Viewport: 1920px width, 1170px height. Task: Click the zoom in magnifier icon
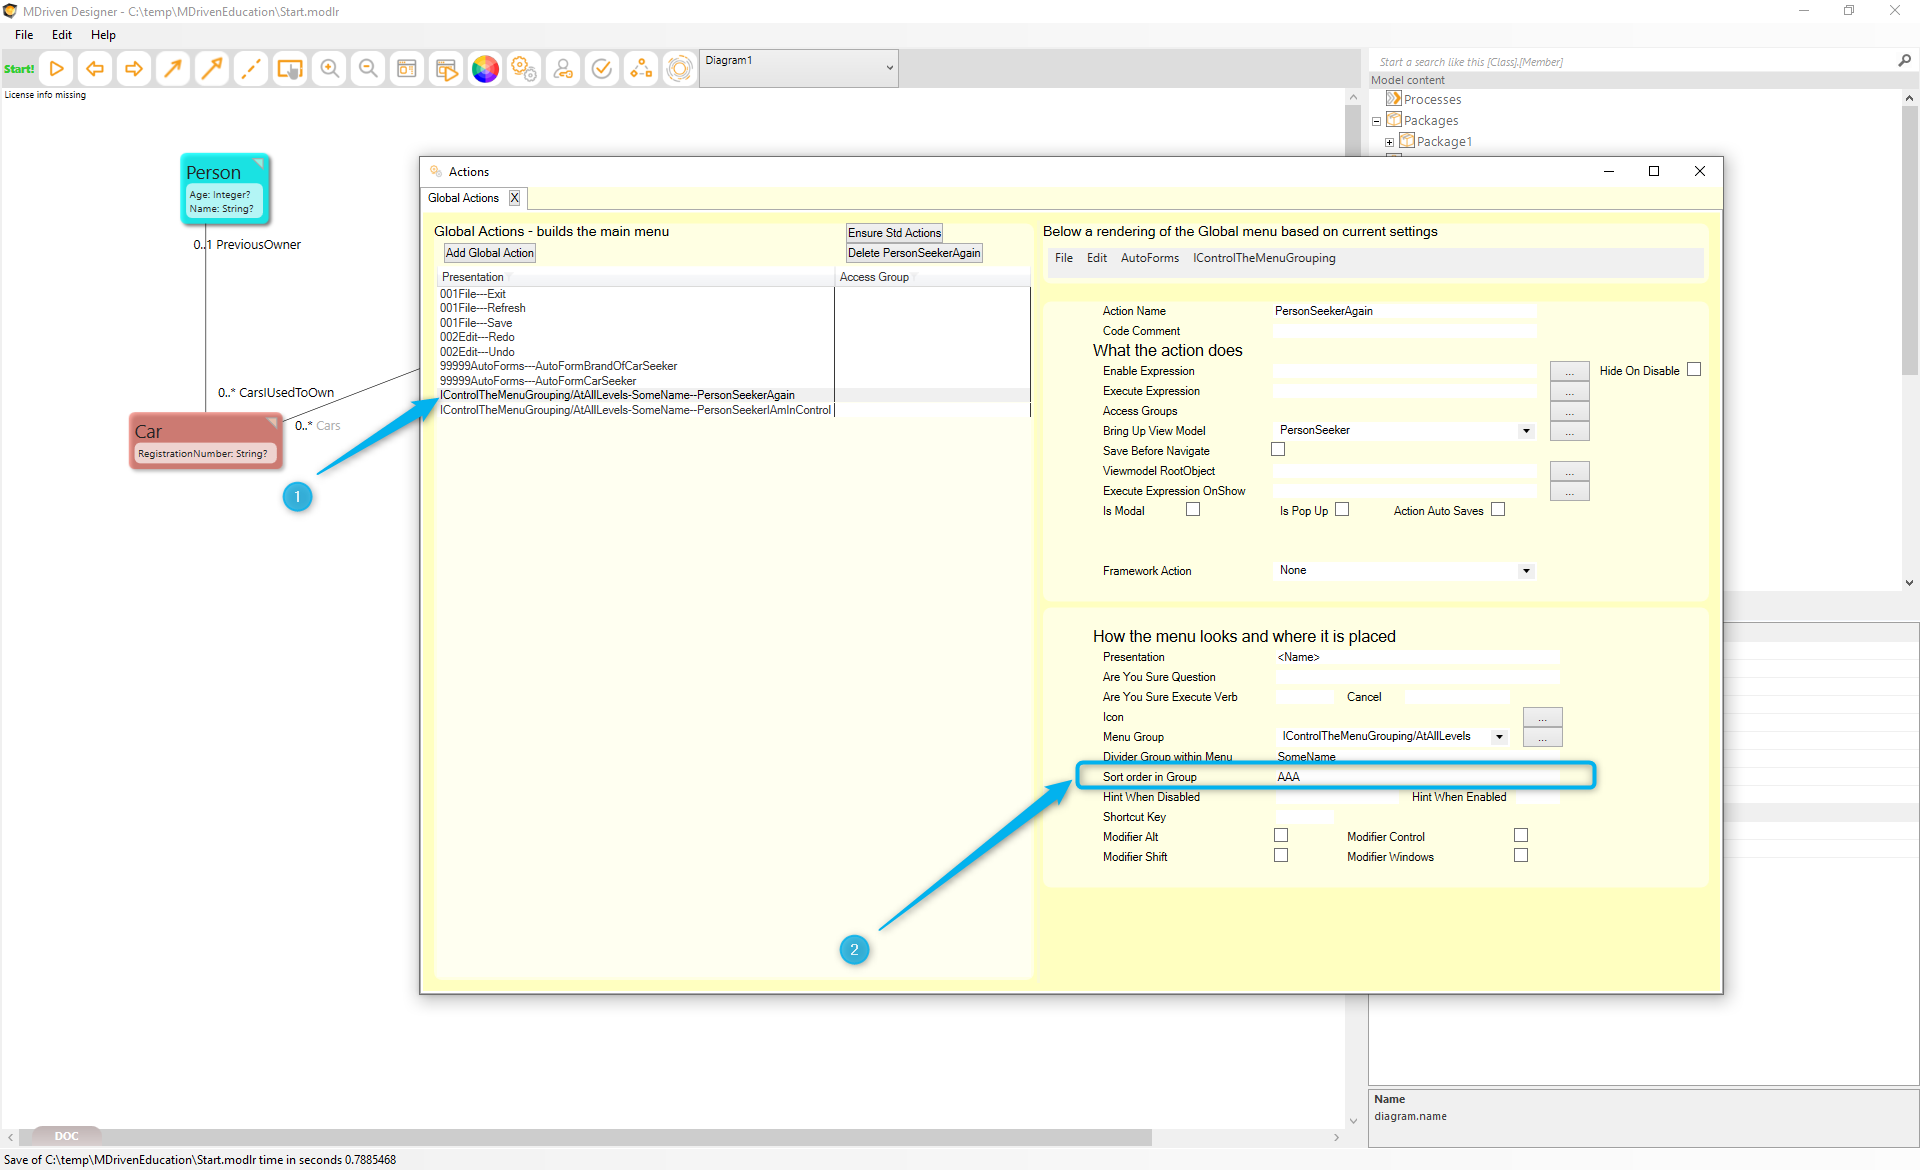329,69
